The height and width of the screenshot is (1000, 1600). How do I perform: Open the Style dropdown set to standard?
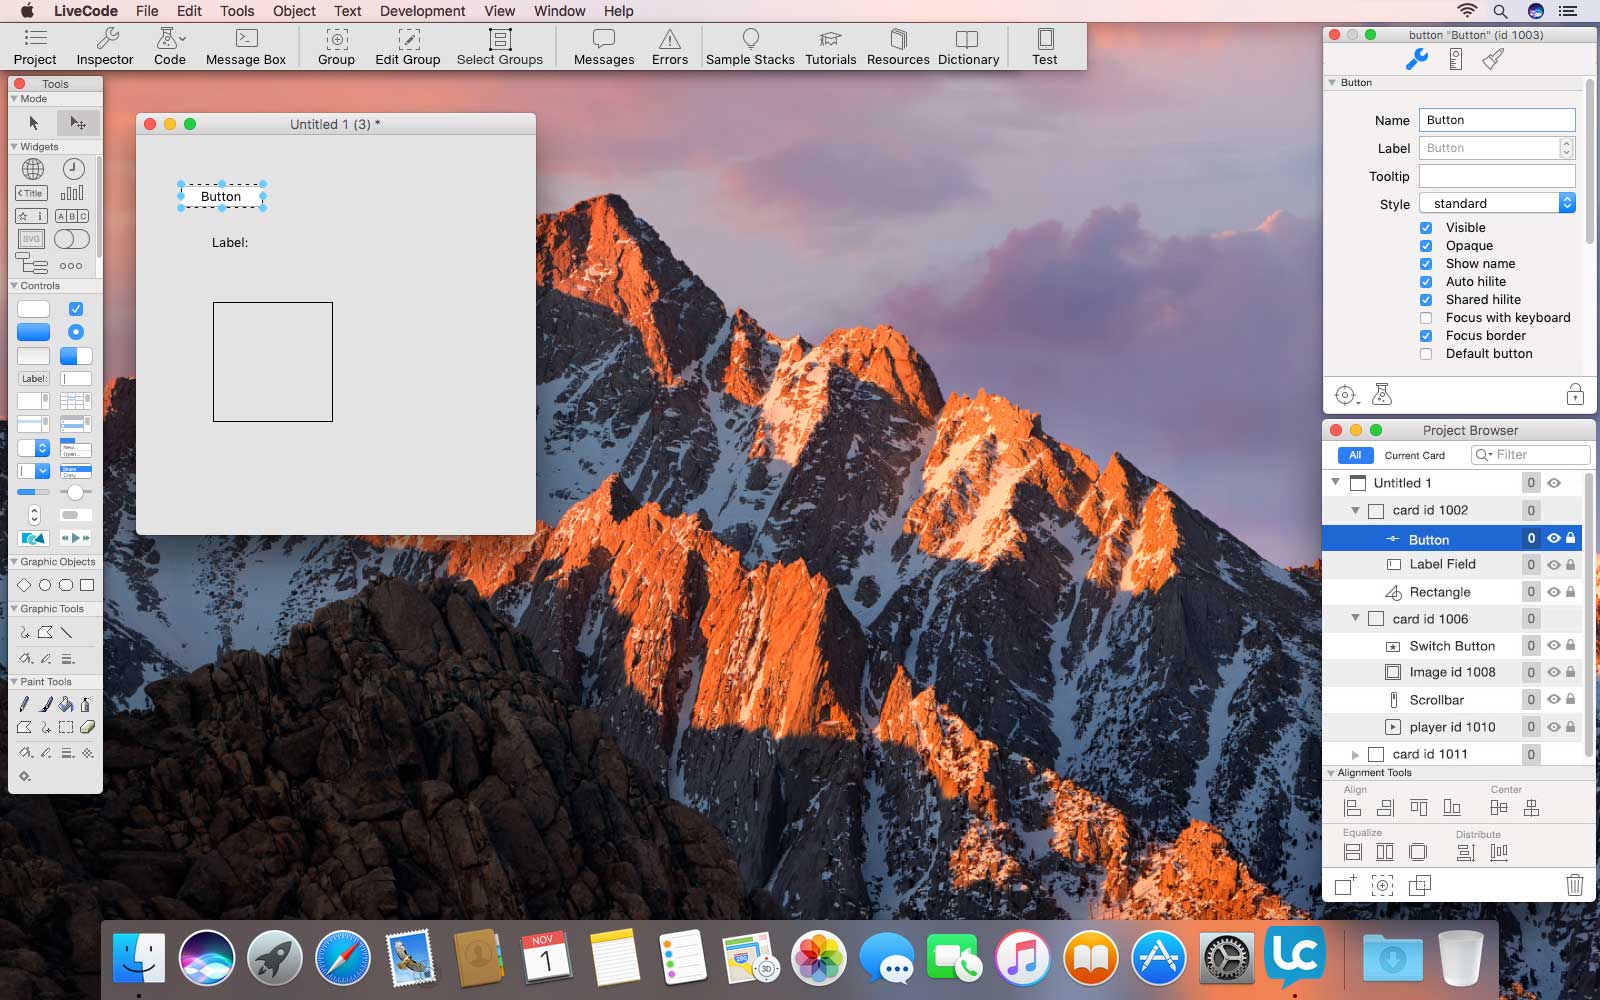point(1497,203)
